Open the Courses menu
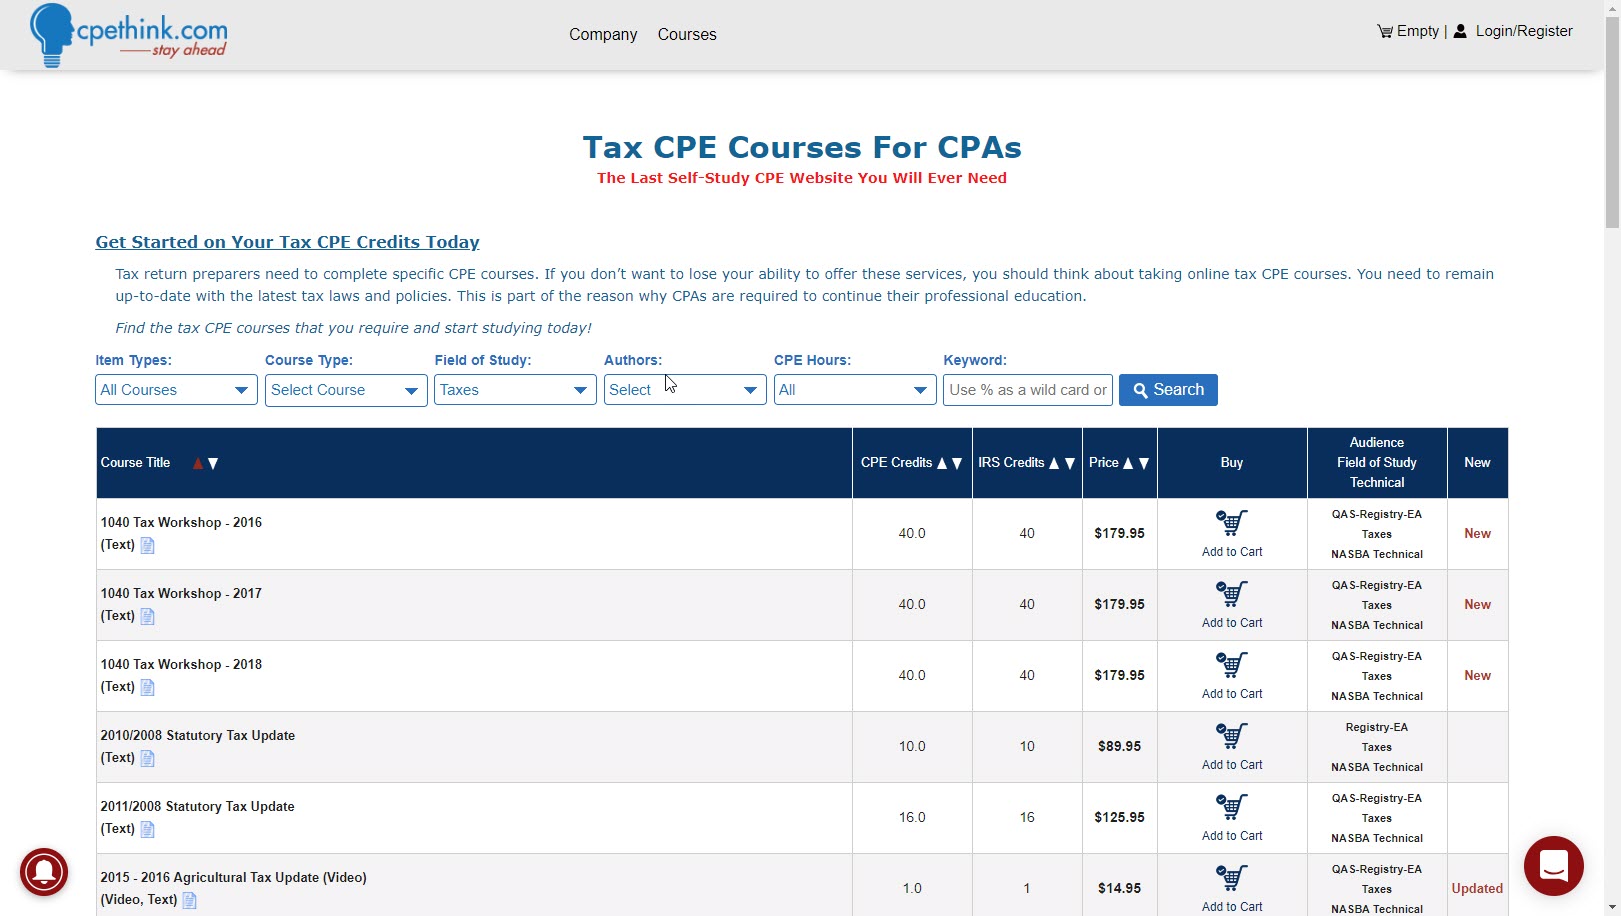Screen dimensions: 1621x916 tap(687, 34)
